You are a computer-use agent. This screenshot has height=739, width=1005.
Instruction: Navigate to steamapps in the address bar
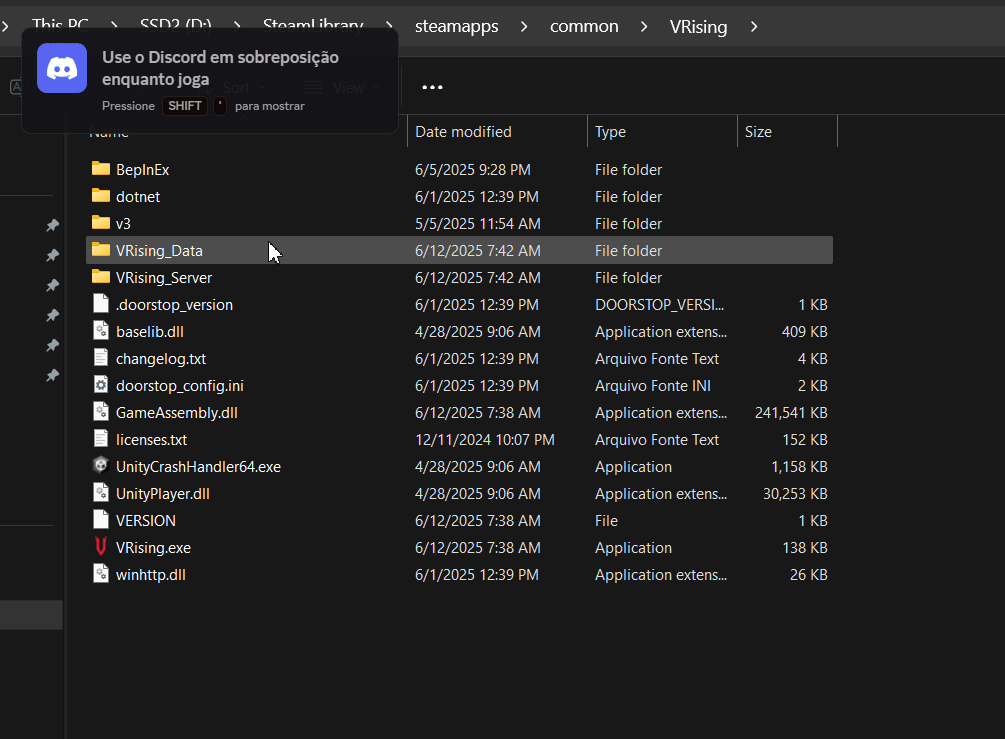(x=456, y=26)
